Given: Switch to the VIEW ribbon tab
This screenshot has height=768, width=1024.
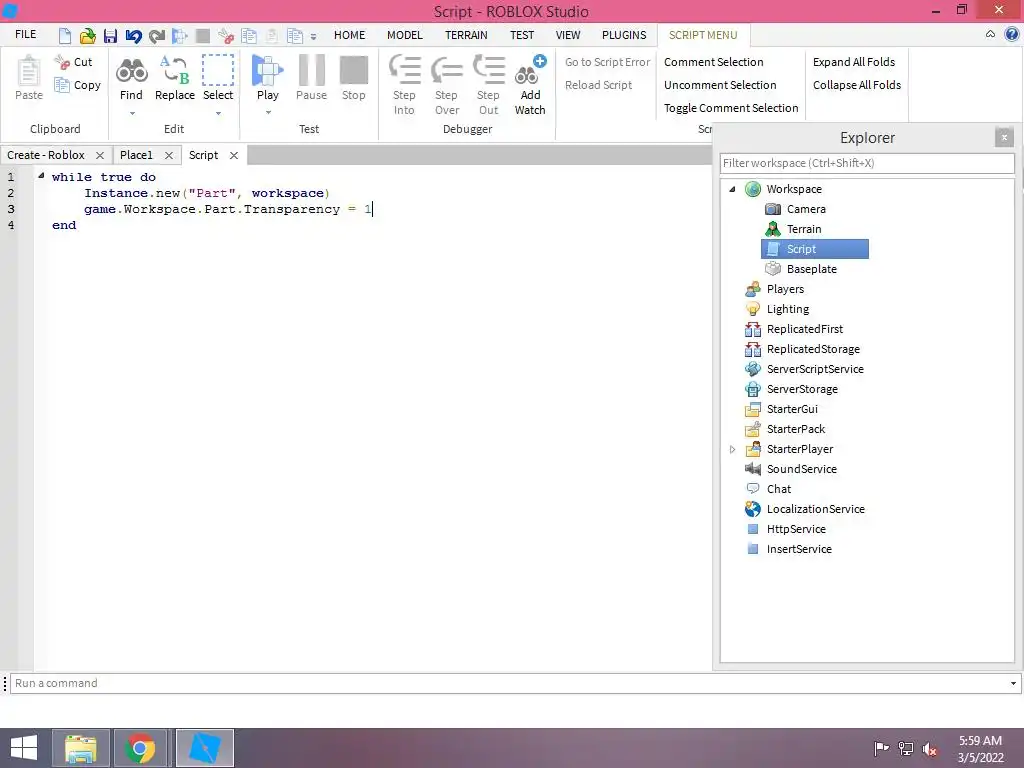Looking at the screenshot, I should 568,35.
